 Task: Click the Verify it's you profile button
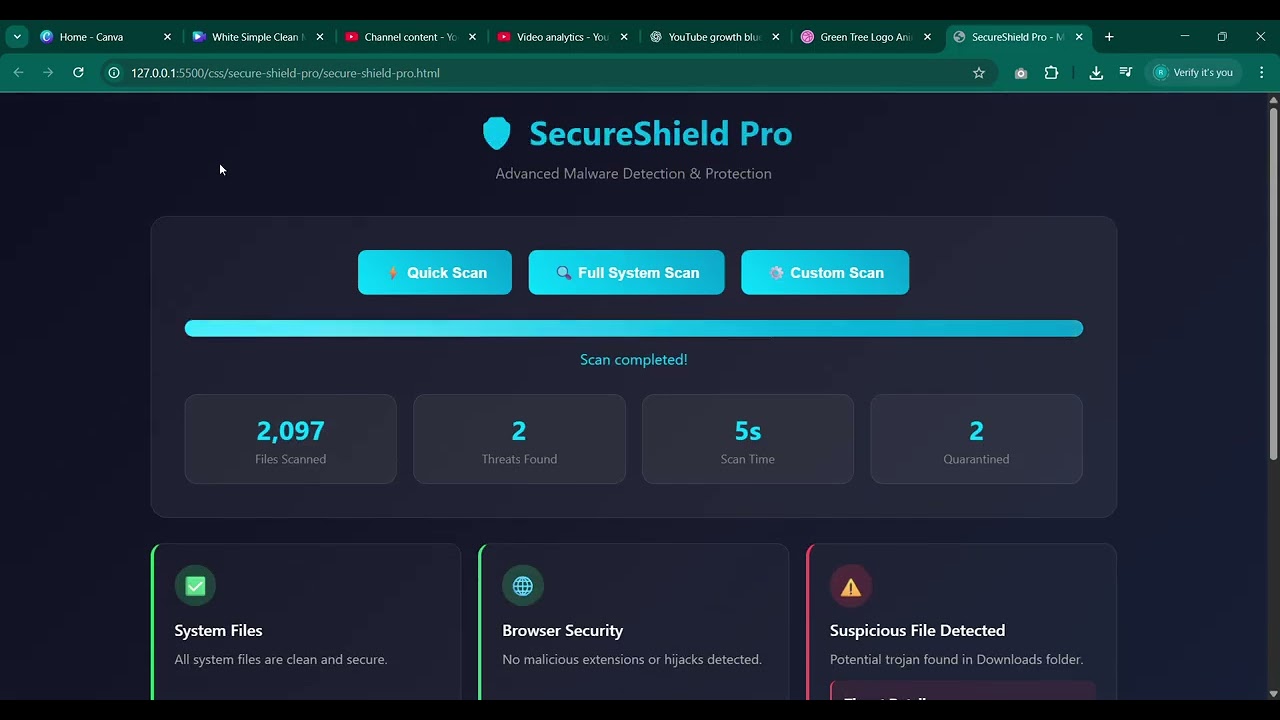pyautogui.click(x=1193, y=73)
